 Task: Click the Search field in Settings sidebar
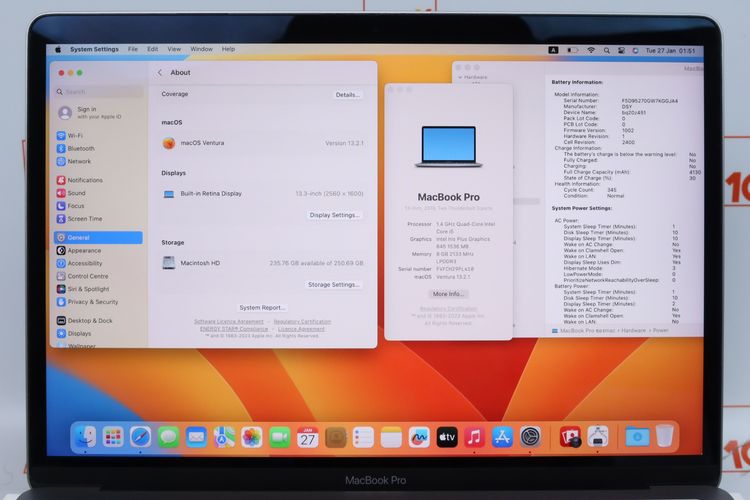click(x=99, y=92)
